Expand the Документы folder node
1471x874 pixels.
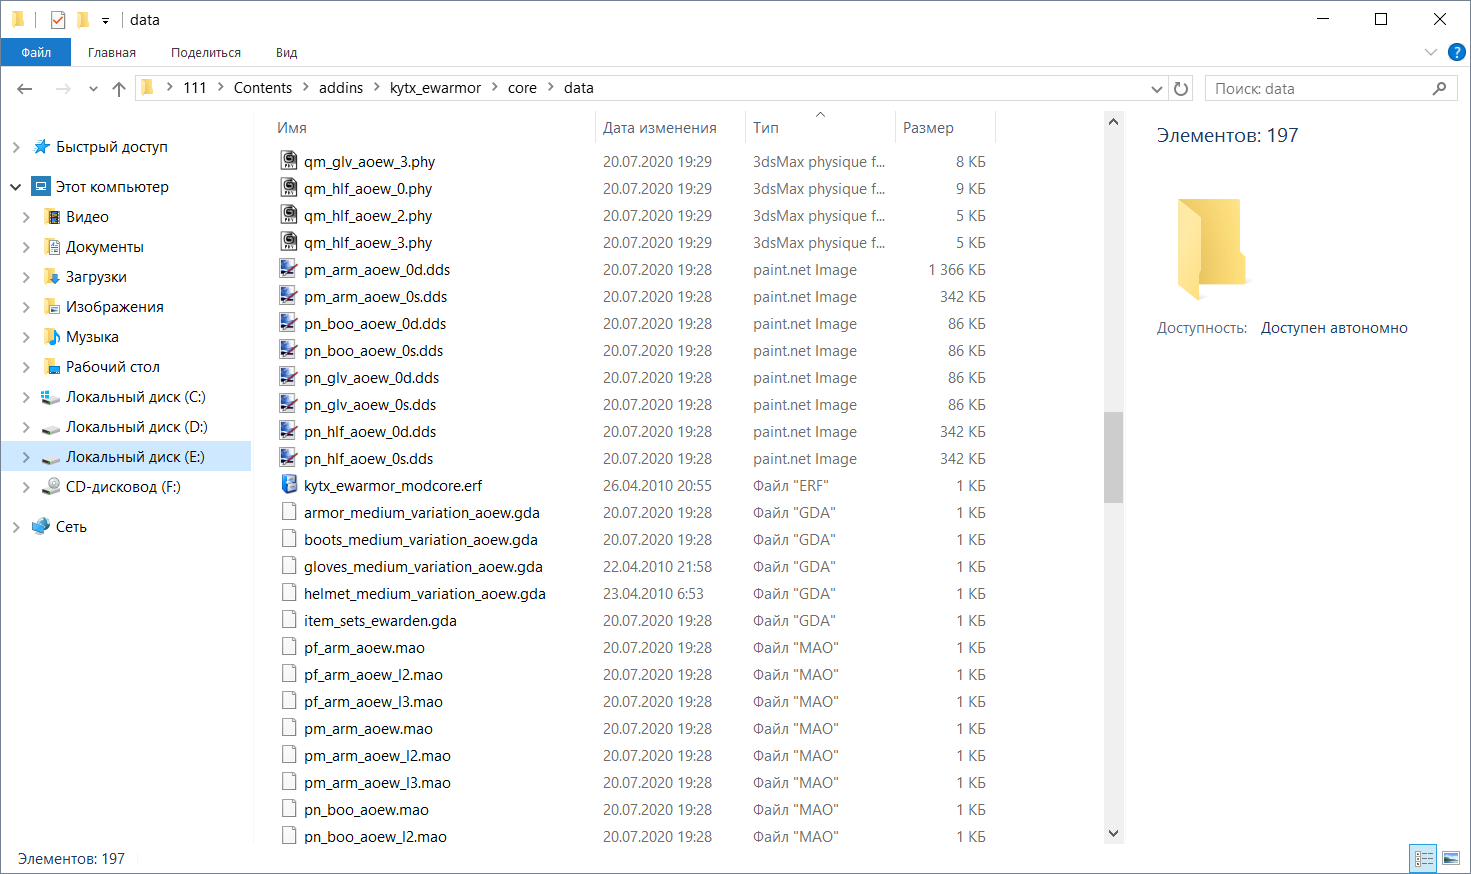26,247
